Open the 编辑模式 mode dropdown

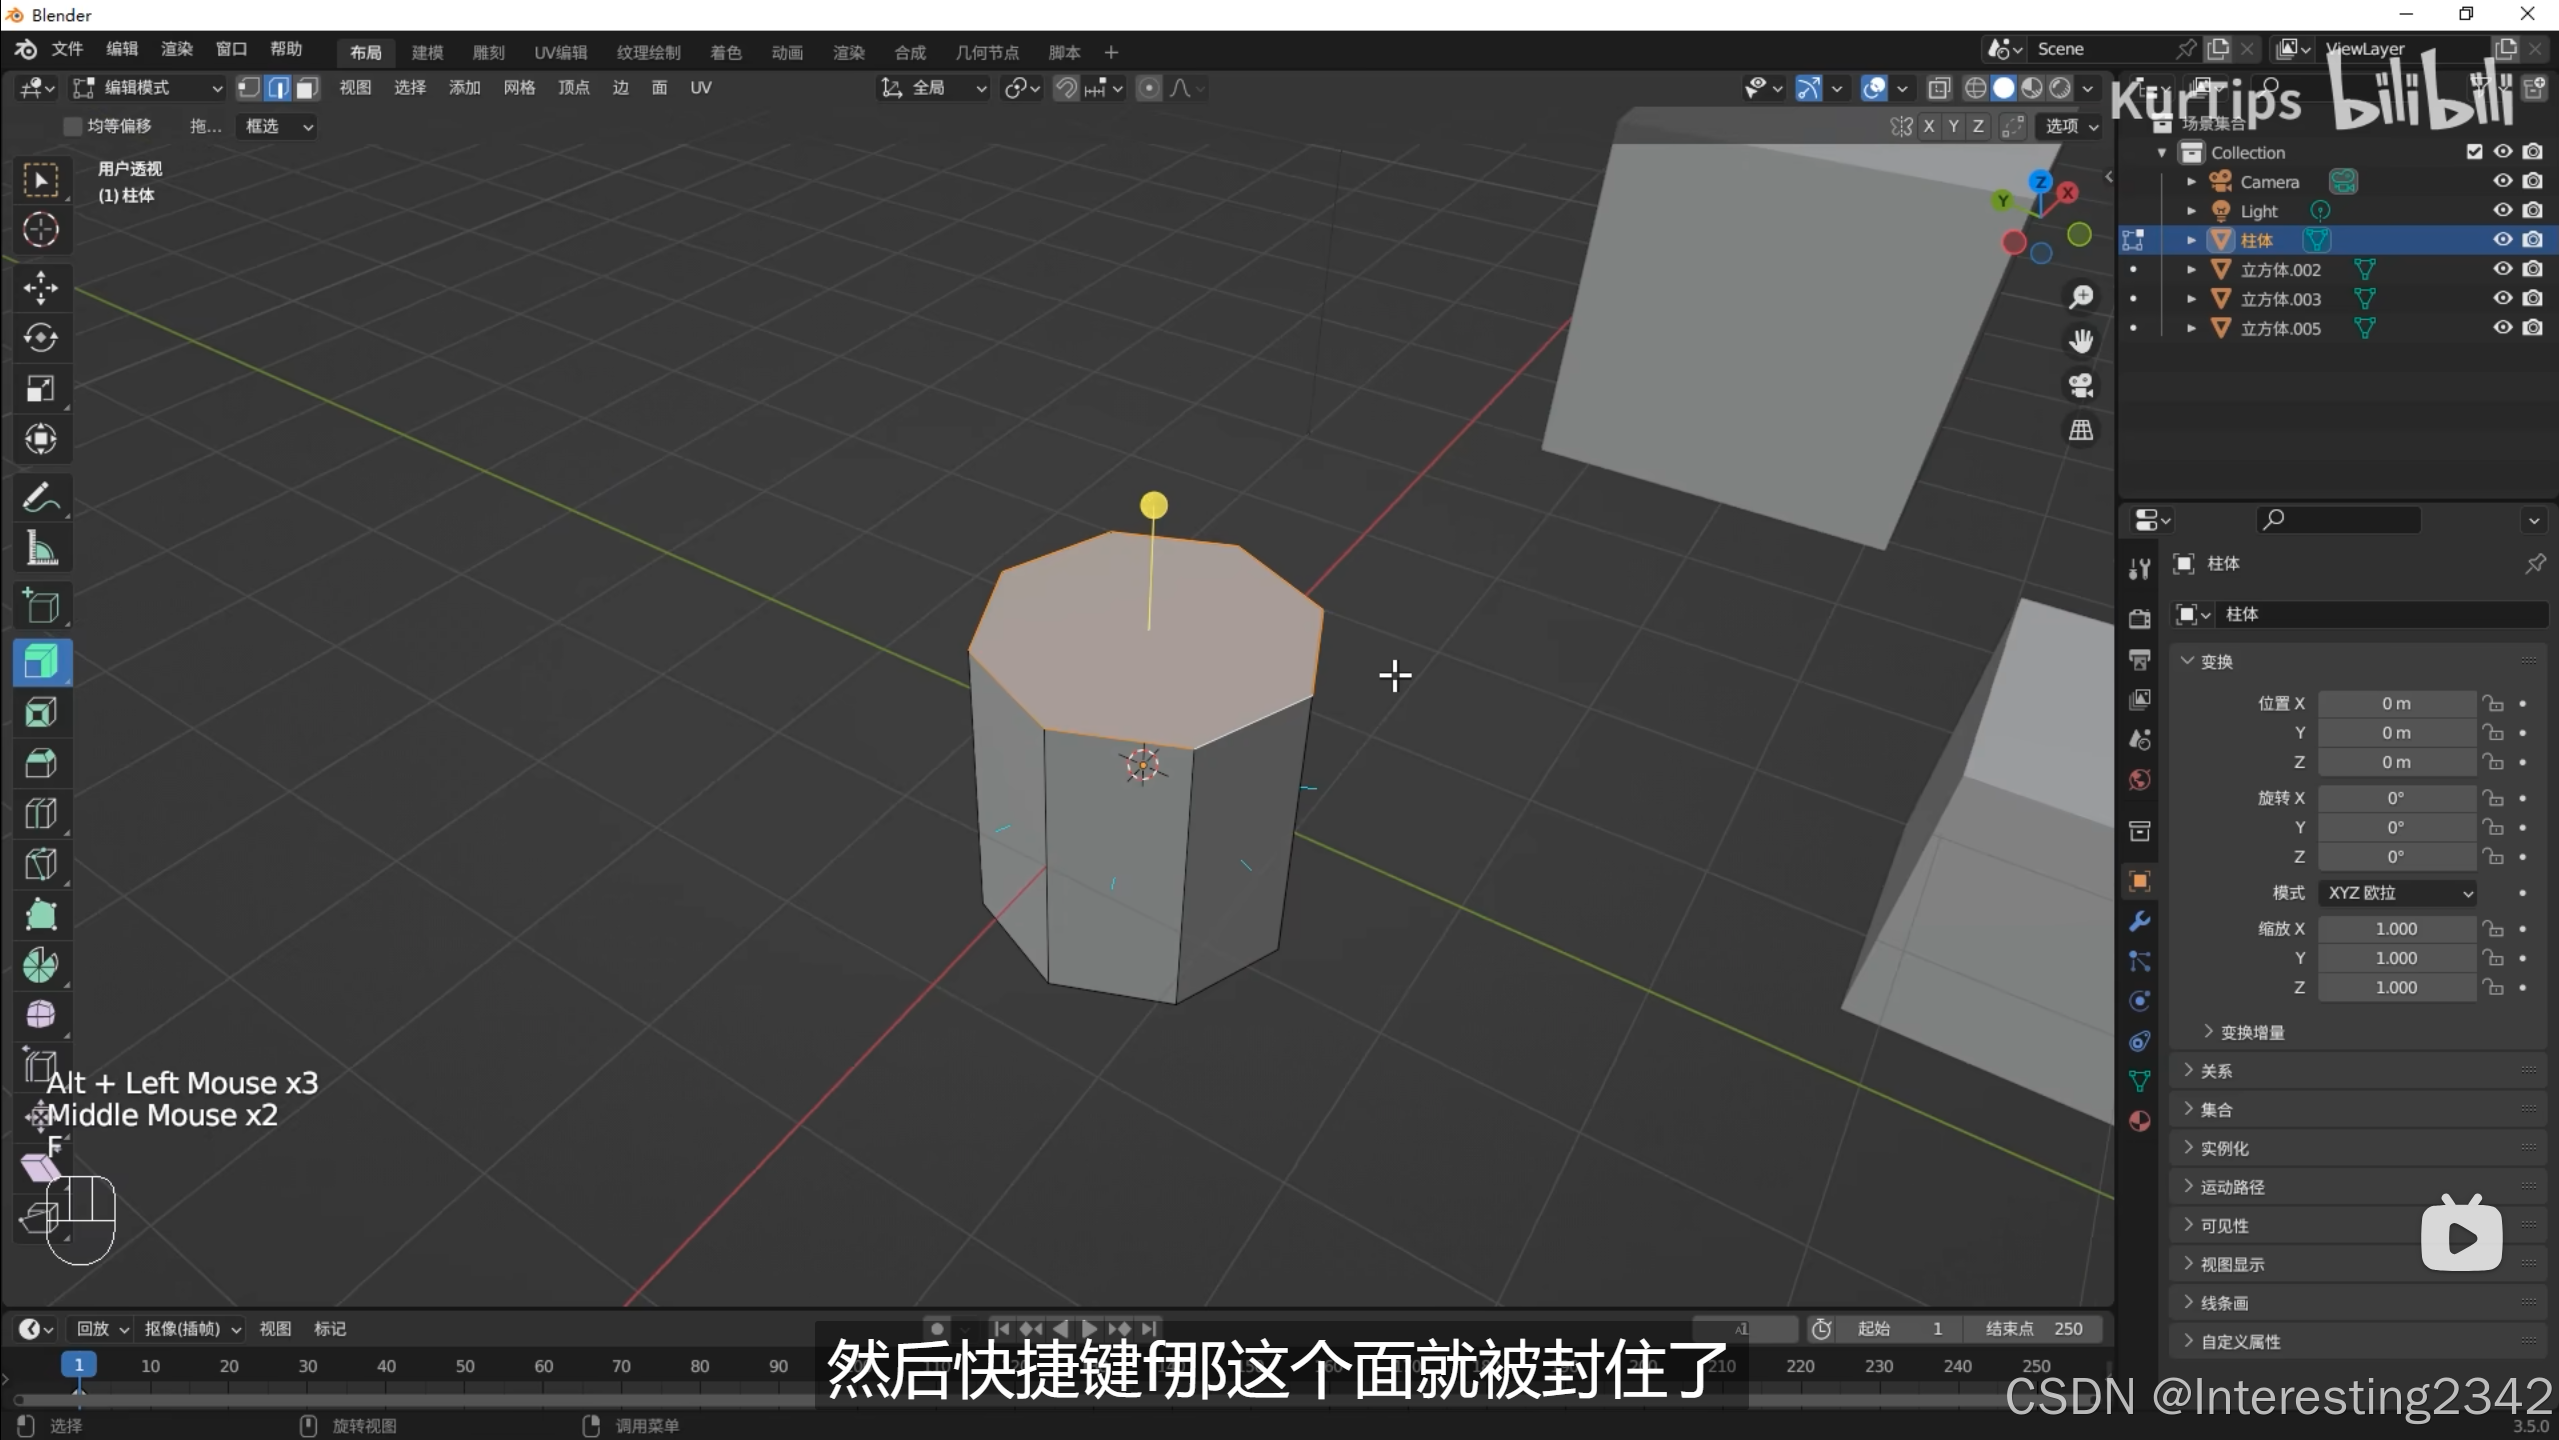pyautogui.click(x=148, y=88)
